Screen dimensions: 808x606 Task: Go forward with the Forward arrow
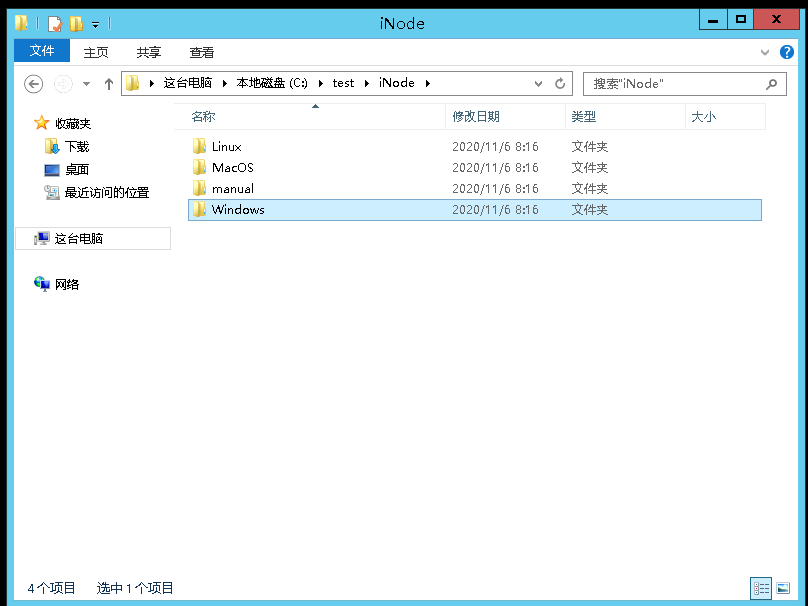[x=63, y=84]
